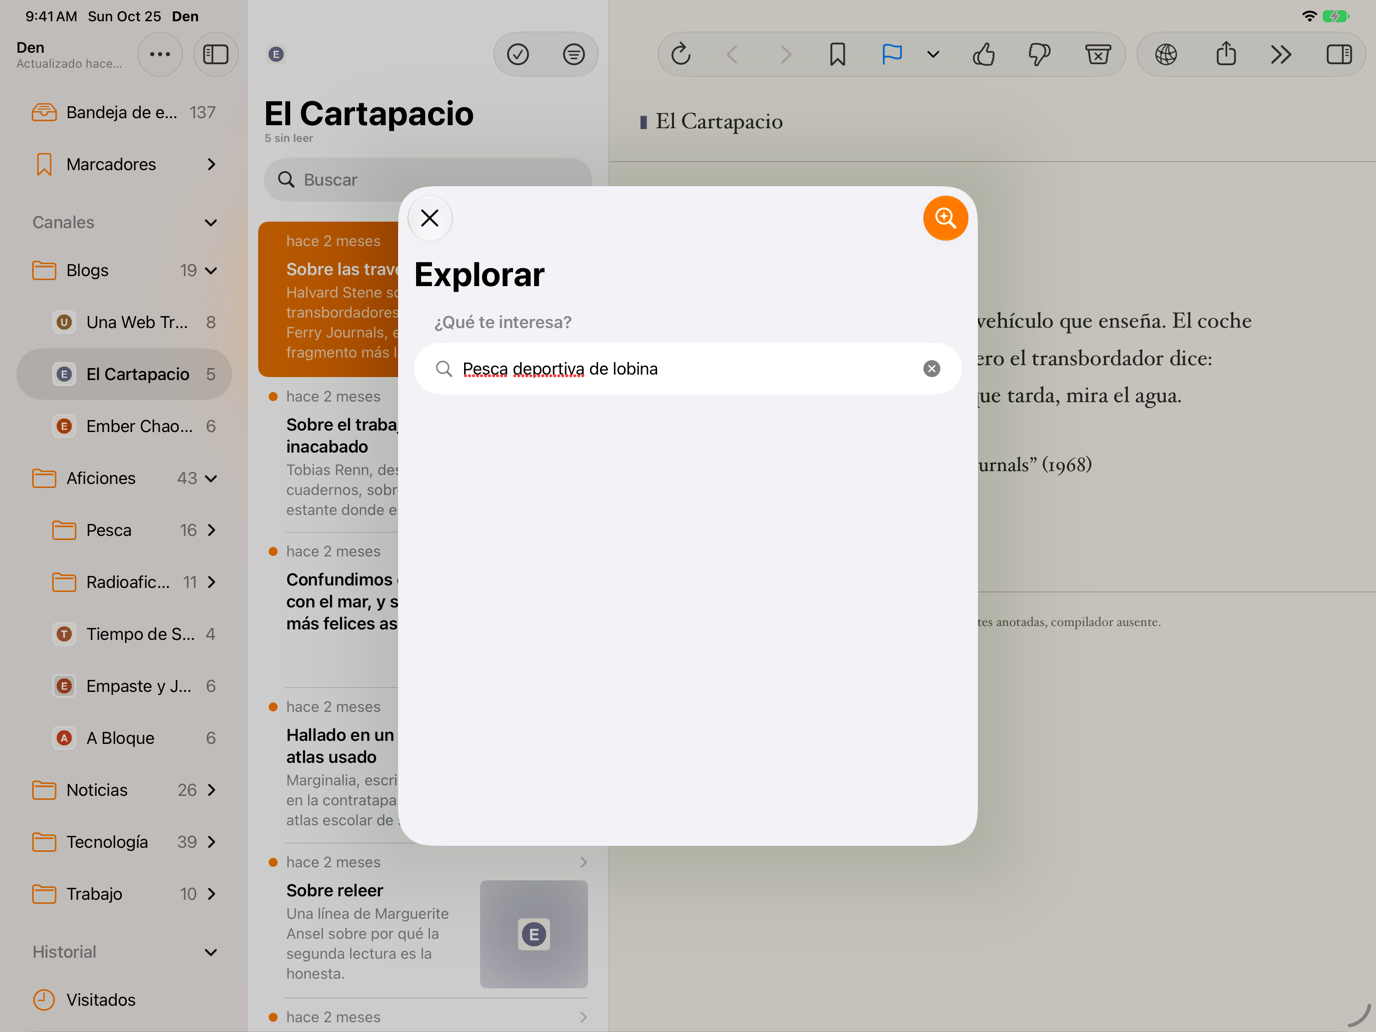Click the Sobre releer article thumbnail
The height and width of the screenshot is (1032, 1376).
click(534, 934)
